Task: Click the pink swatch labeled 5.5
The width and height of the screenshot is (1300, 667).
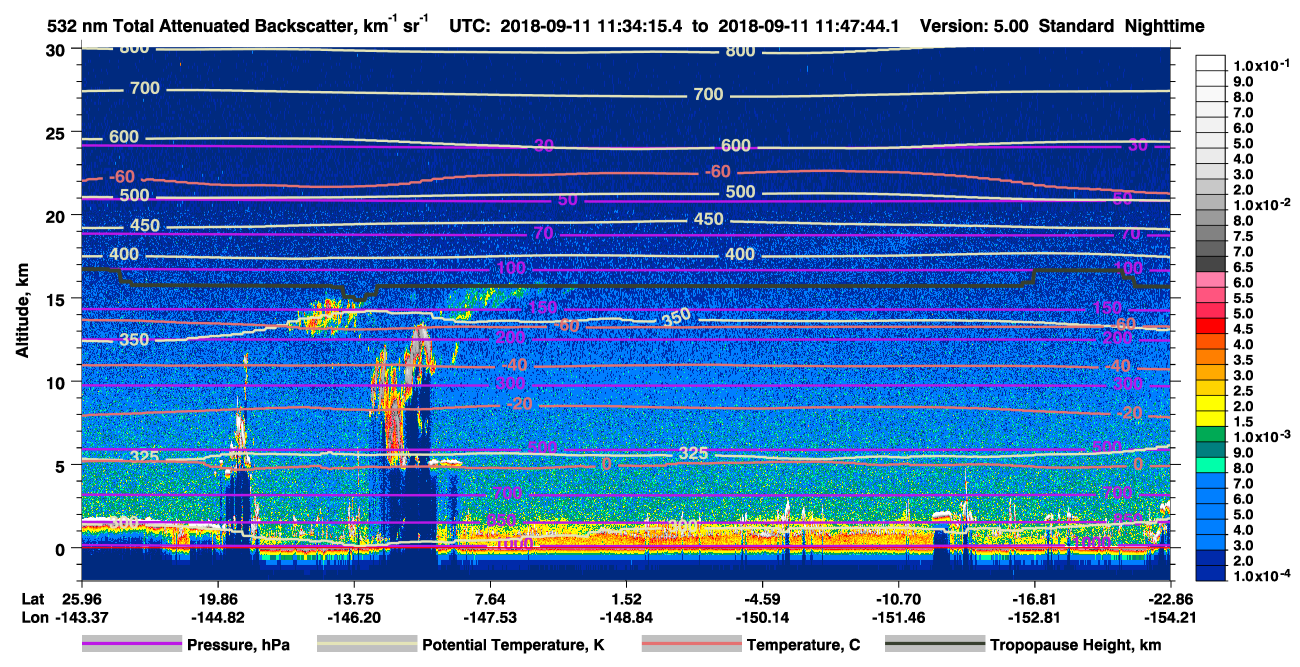Action: pyautogui.click(x=1210, y=297)
